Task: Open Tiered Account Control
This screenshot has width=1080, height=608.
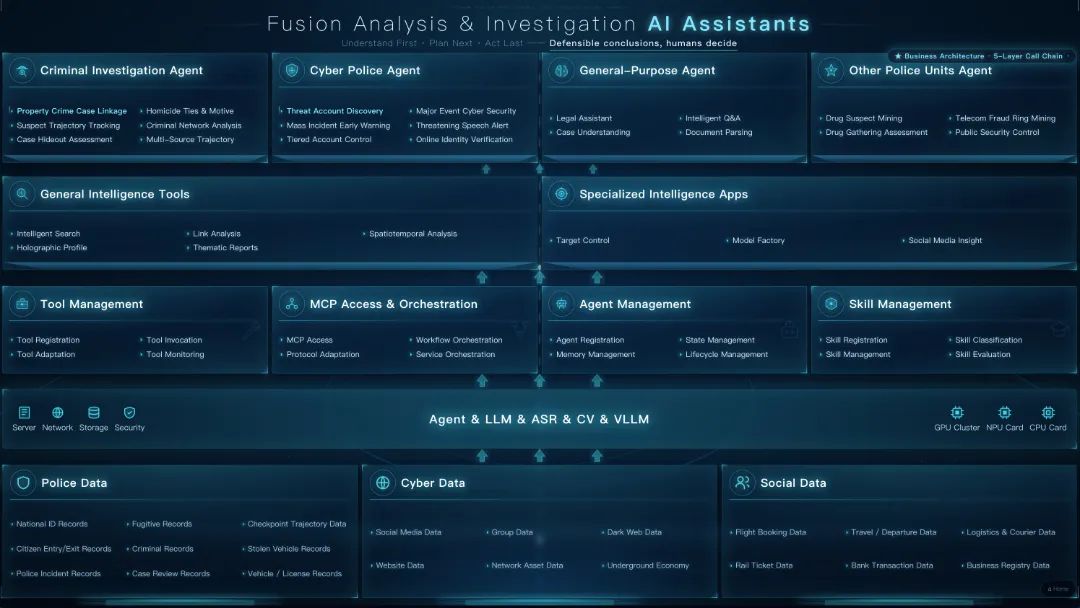Action: coord(329,139)
